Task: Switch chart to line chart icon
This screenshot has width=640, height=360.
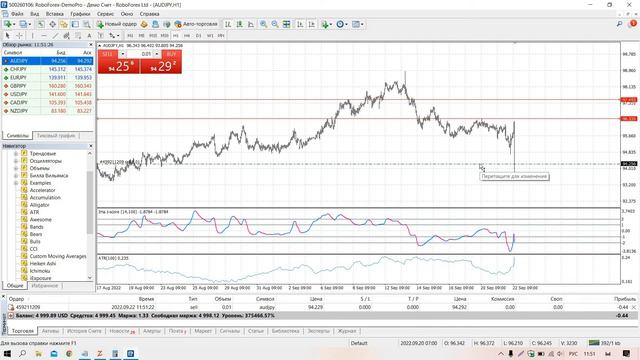Action: click(x=251, y=24)
